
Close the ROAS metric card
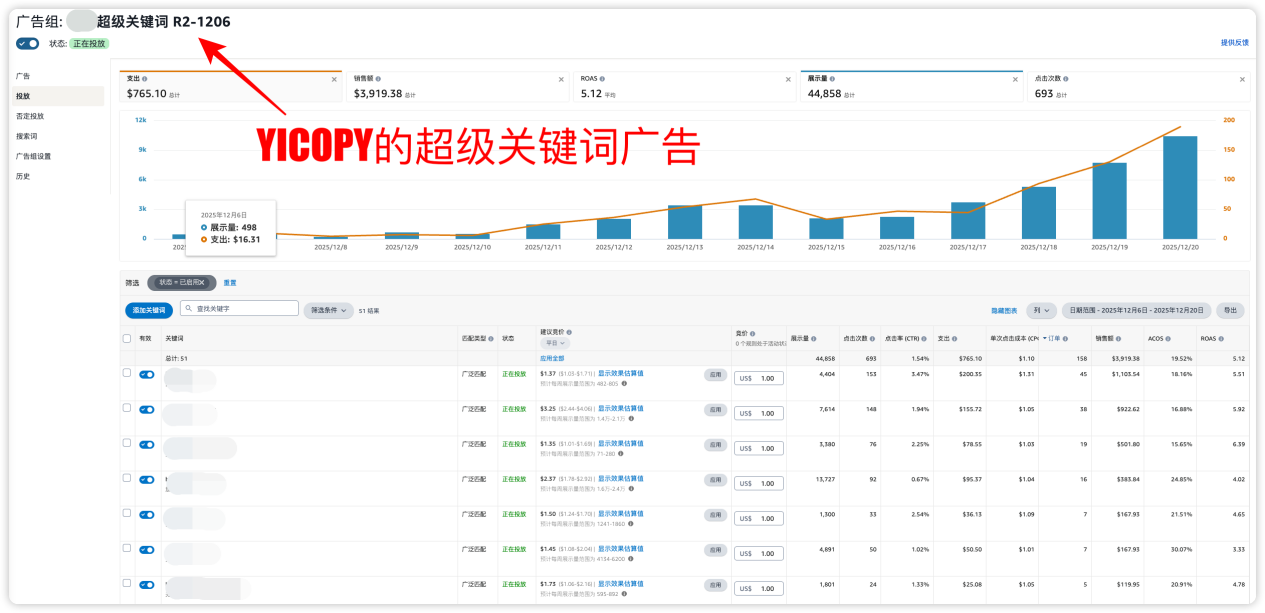[788, 79]
